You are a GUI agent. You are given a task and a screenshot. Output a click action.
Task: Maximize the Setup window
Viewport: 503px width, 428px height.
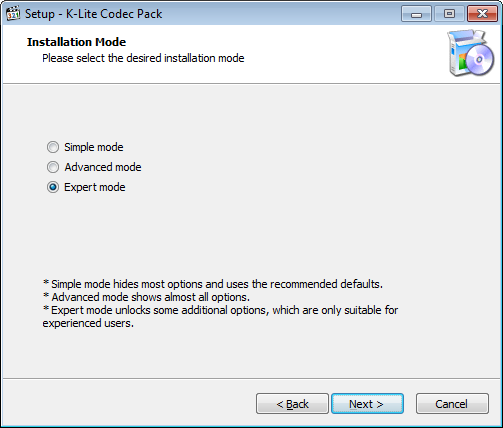pyautogui.click(x=449, y=14)
